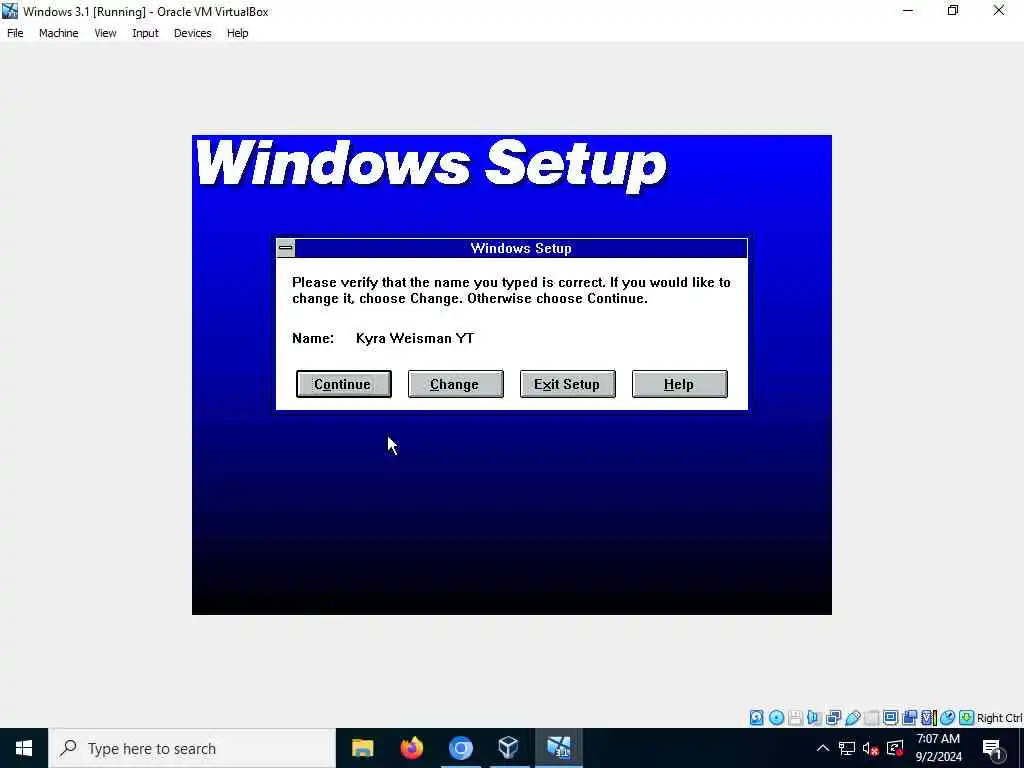This screenshot has width=1024, height=768.
Task: Open the Devices menu
Action: (x=193, y=33)
